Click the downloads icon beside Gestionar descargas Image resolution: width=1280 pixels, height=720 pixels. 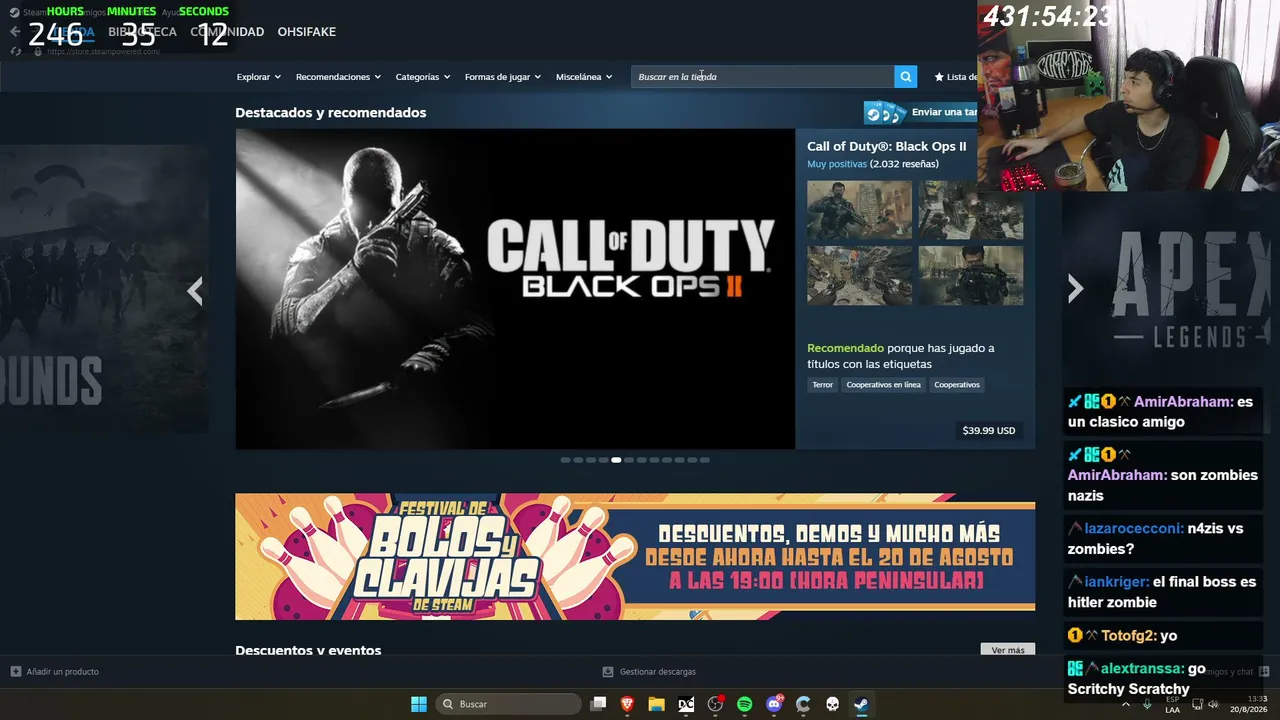tap(608, 672)
